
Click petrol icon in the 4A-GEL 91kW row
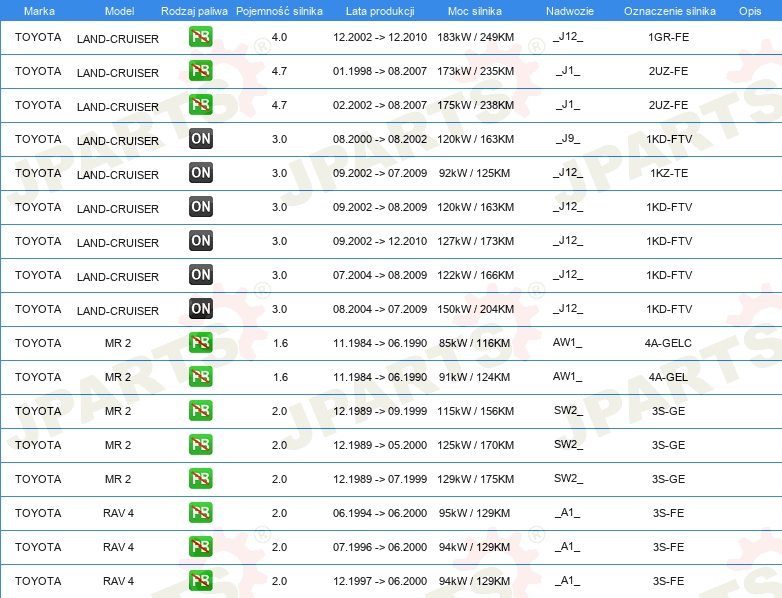200,377
